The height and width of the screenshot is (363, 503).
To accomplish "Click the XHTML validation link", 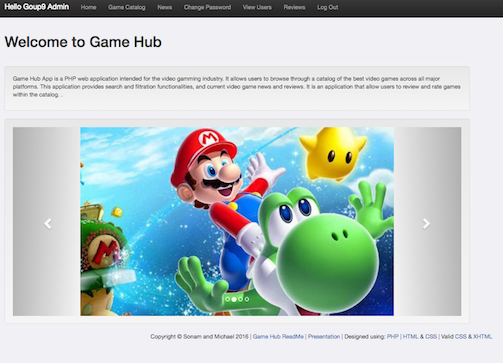I will click(x=483, y=337).
